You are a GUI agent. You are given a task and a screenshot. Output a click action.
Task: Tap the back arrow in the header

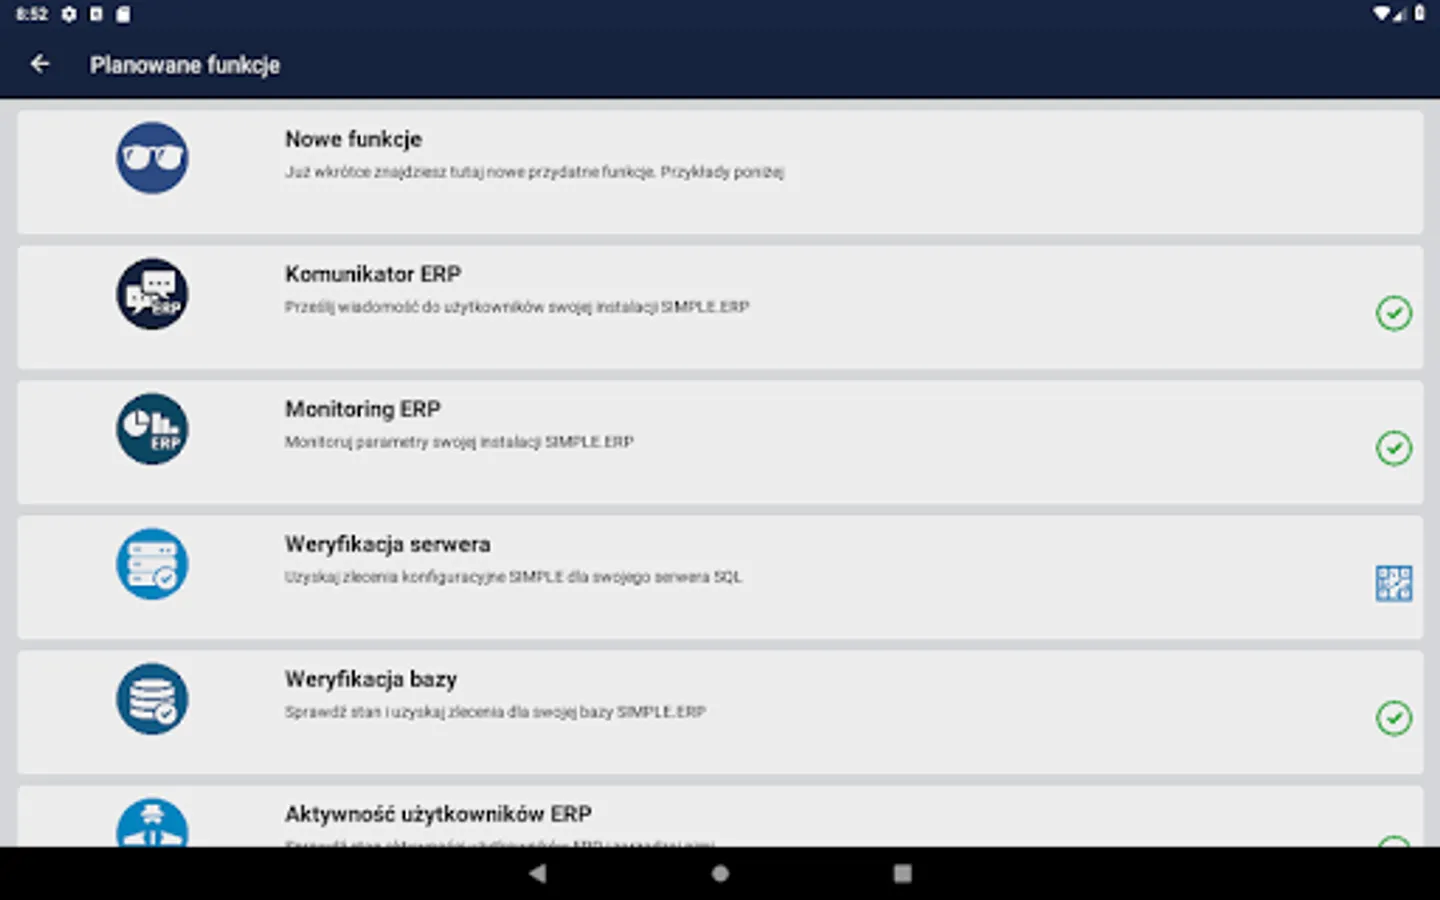pos(40,64)
